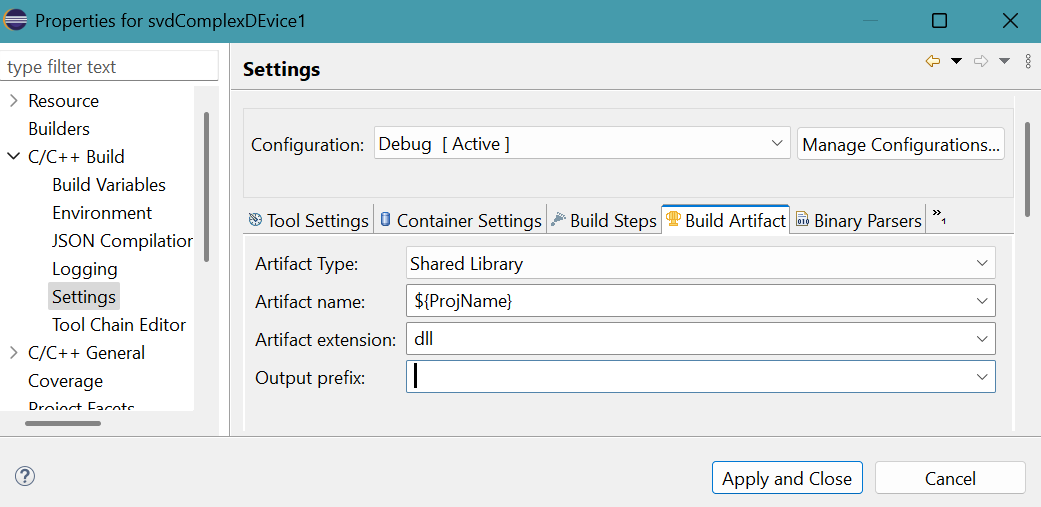Click the back navigation arrow icon

coord(932,61)
